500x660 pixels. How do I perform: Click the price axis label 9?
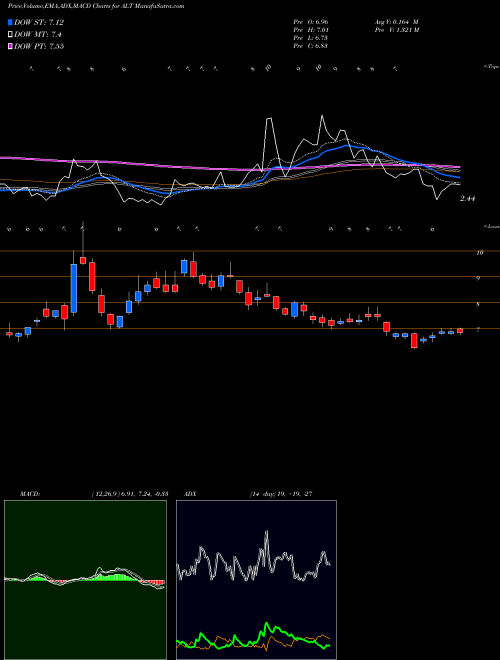pos(478,278)
